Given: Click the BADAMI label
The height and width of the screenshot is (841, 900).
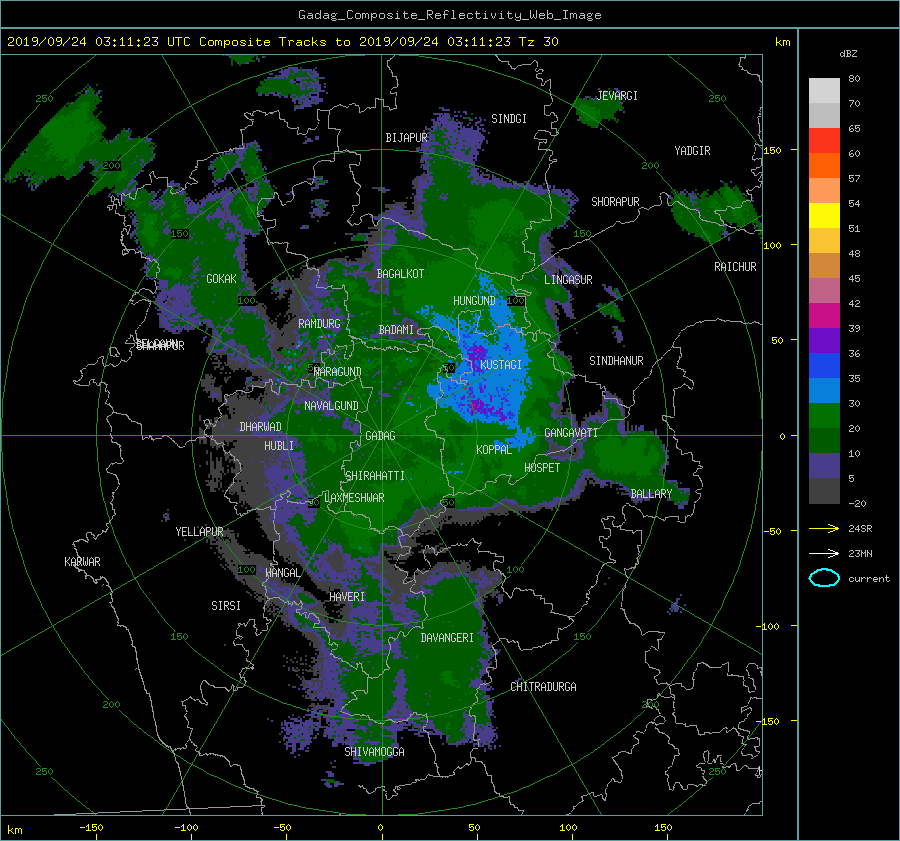Looking at the screenshot, I should tap(396, 330).
